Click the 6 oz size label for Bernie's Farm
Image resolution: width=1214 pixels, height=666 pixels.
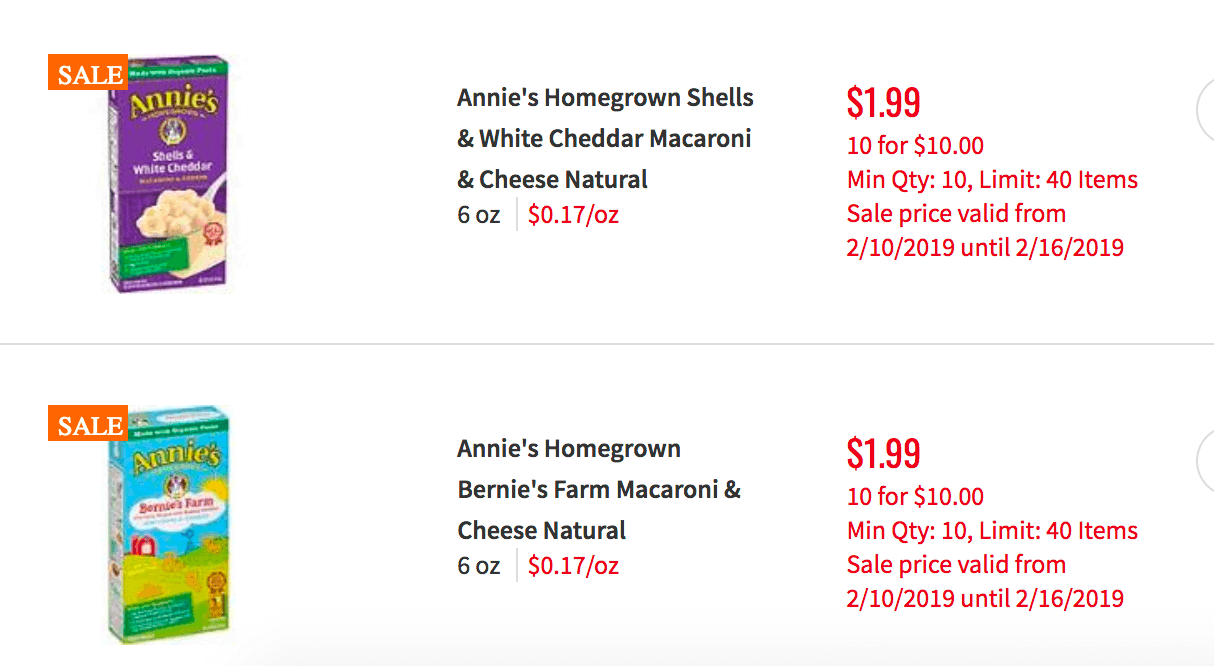(x=478, y=565)
